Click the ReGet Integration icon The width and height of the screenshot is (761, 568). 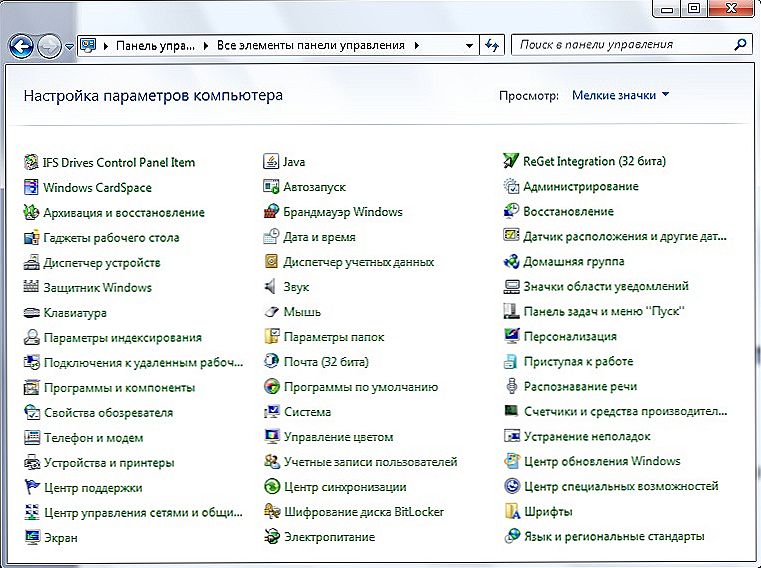point(511,161)
